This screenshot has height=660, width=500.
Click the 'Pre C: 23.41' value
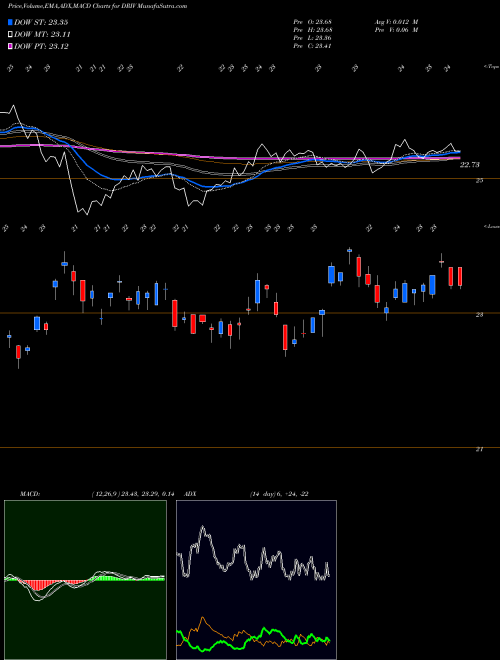[x=313, y=46]
